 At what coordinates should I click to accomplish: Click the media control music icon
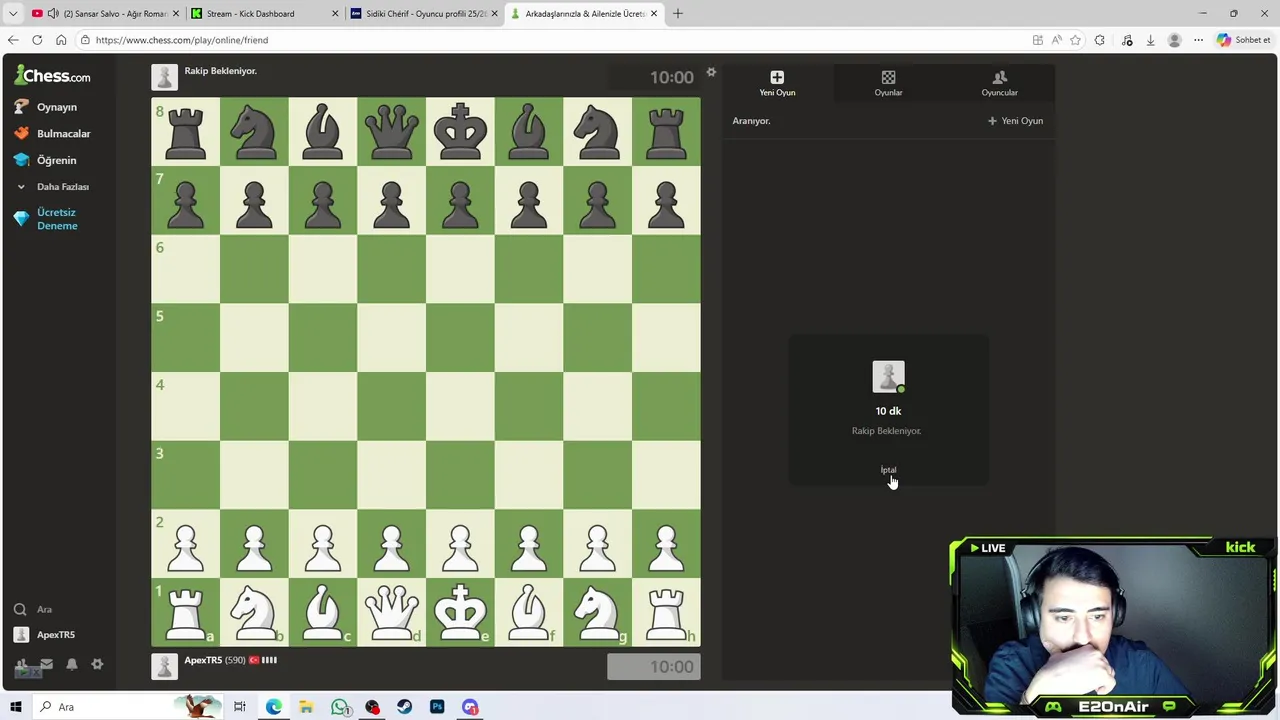pyautogui.click(x=1127, y=40)
